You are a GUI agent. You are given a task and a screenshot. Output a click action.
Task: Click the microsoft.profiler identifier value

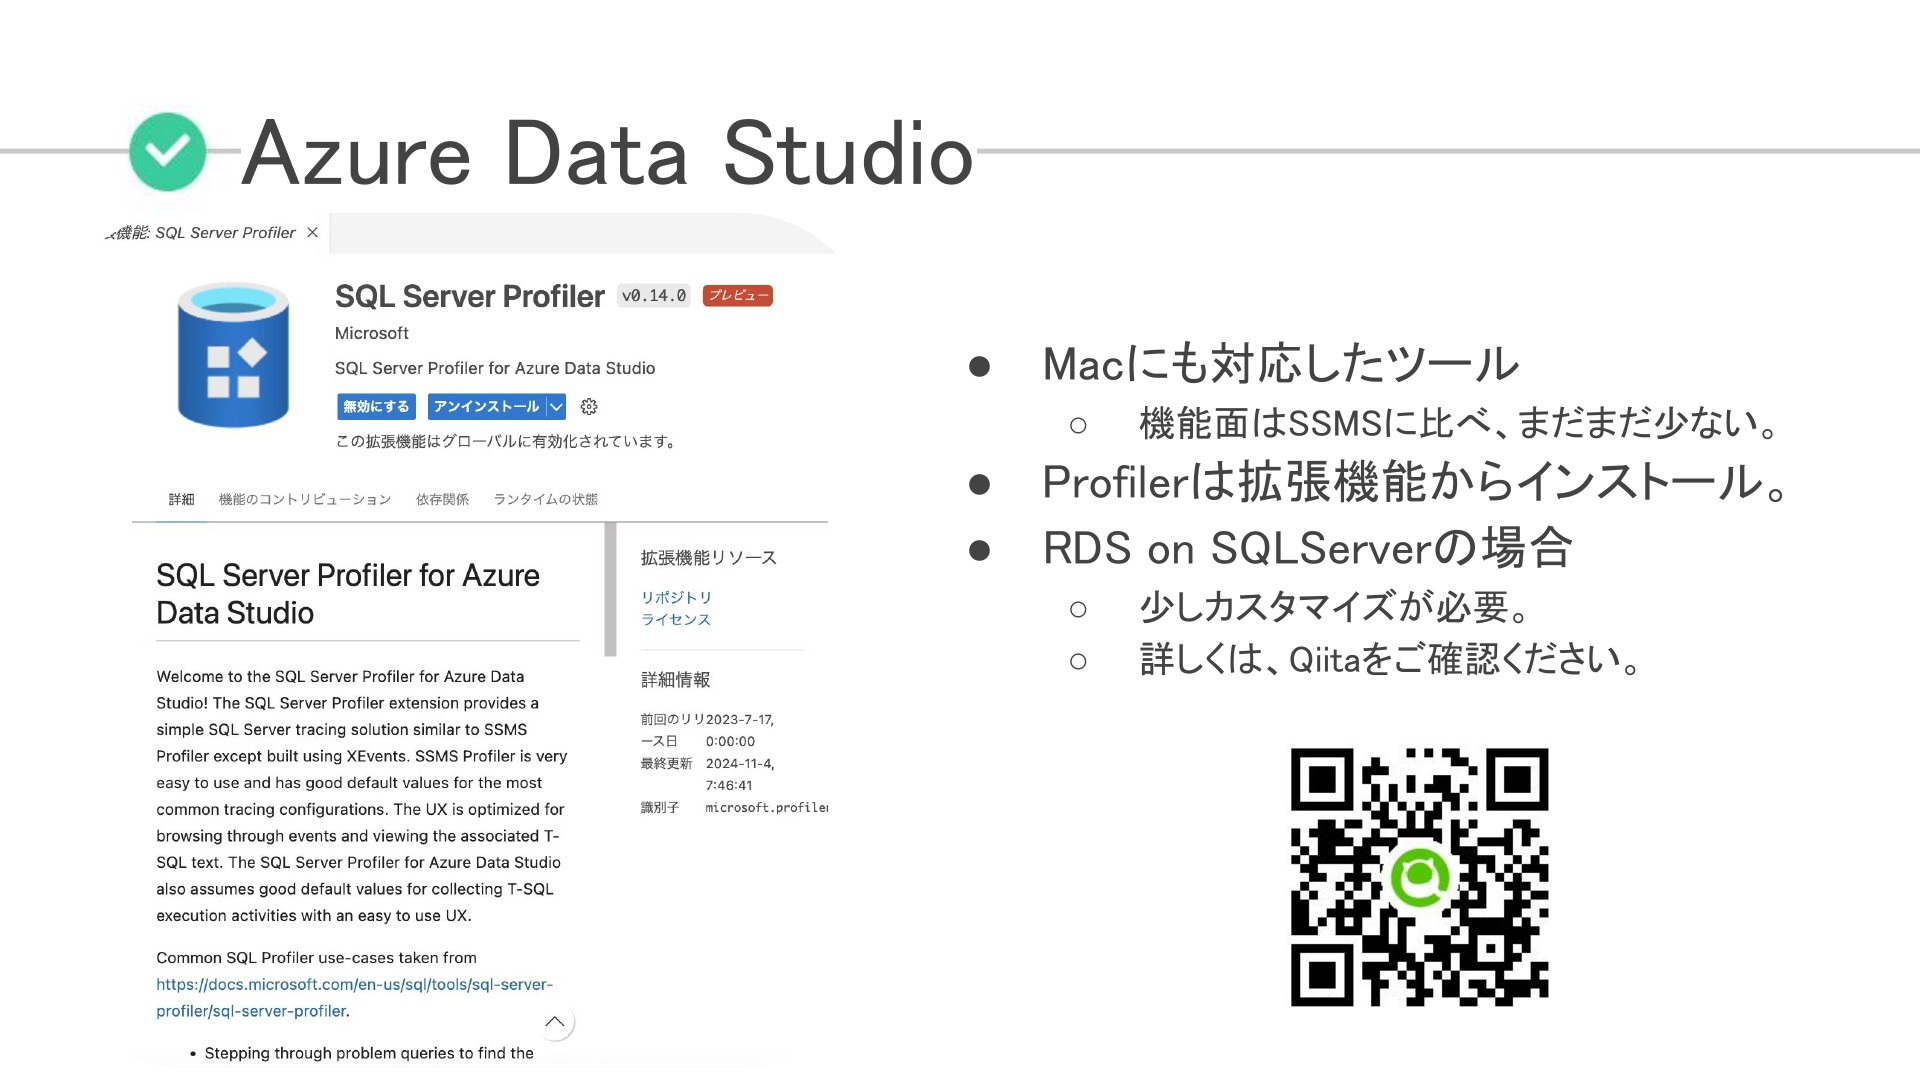click(x=767, y=807)
